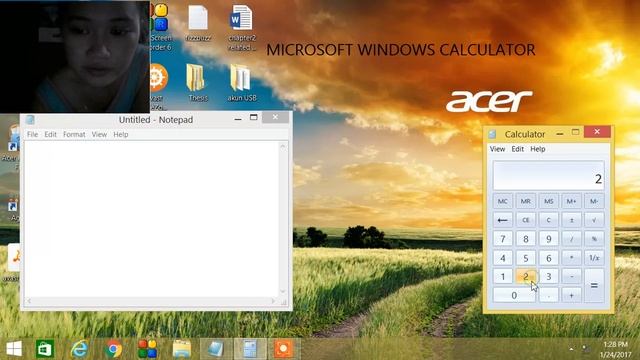This screenshot has width=640, height=360.
Task: Launch Internet Explorer from the taskbar
Action: pos(79,349)
